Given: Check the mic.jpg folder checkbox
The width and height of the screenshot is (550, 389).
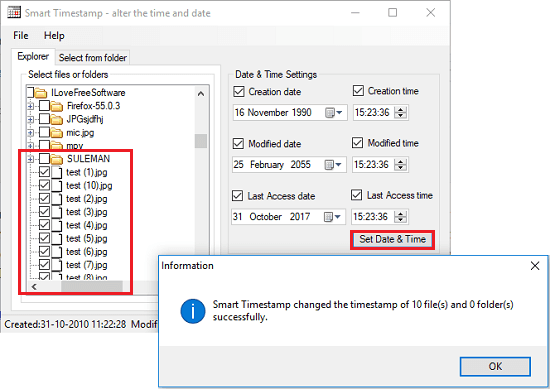Looking at the screenshot, I should tap(44, 132).
